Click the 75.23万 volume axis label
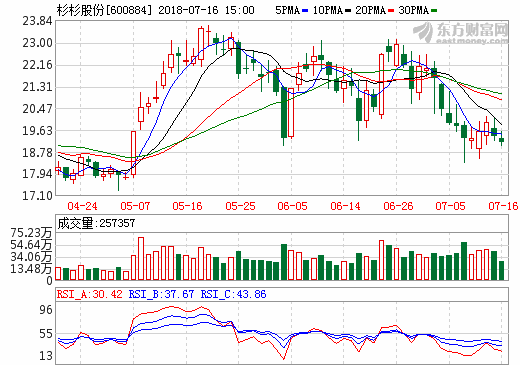This screenshot has height=365, width=520. [x=31, y=233]
